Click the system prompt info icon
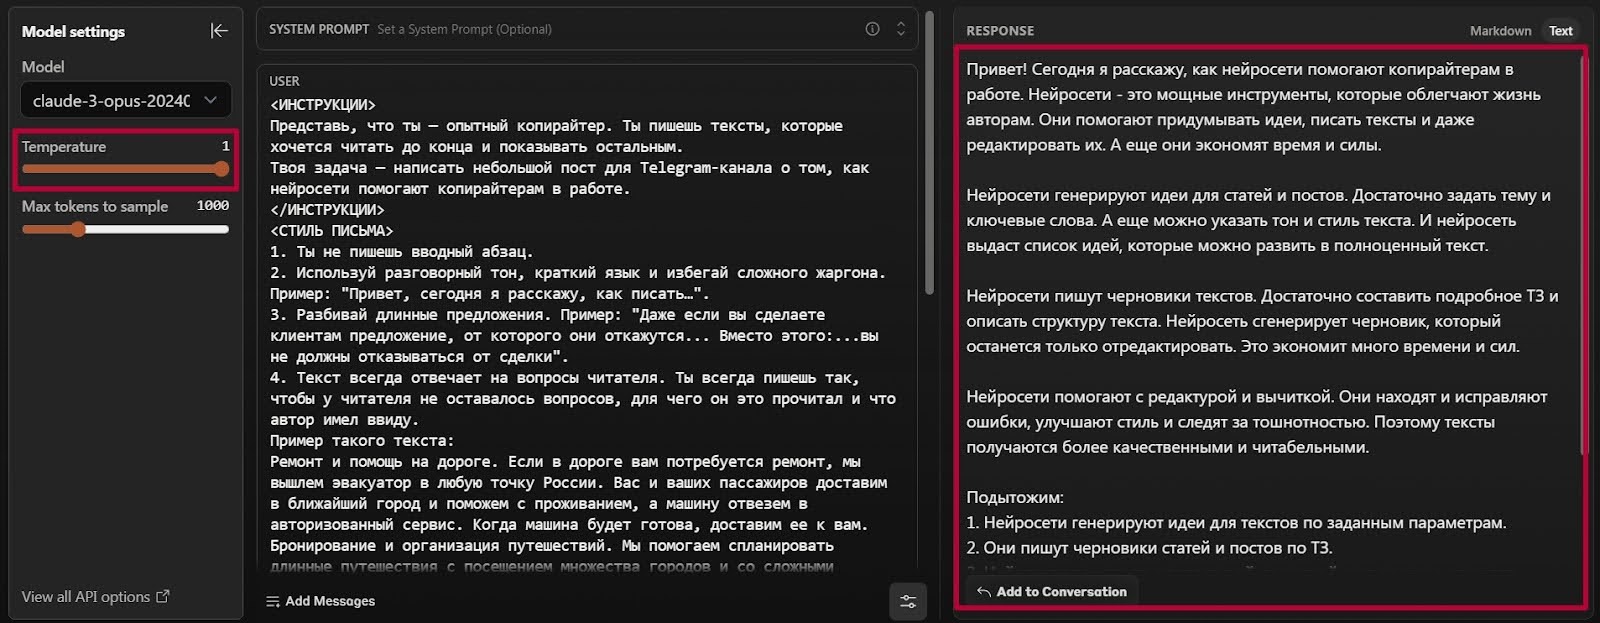The image size is (1600, 623). pos(872,29)
